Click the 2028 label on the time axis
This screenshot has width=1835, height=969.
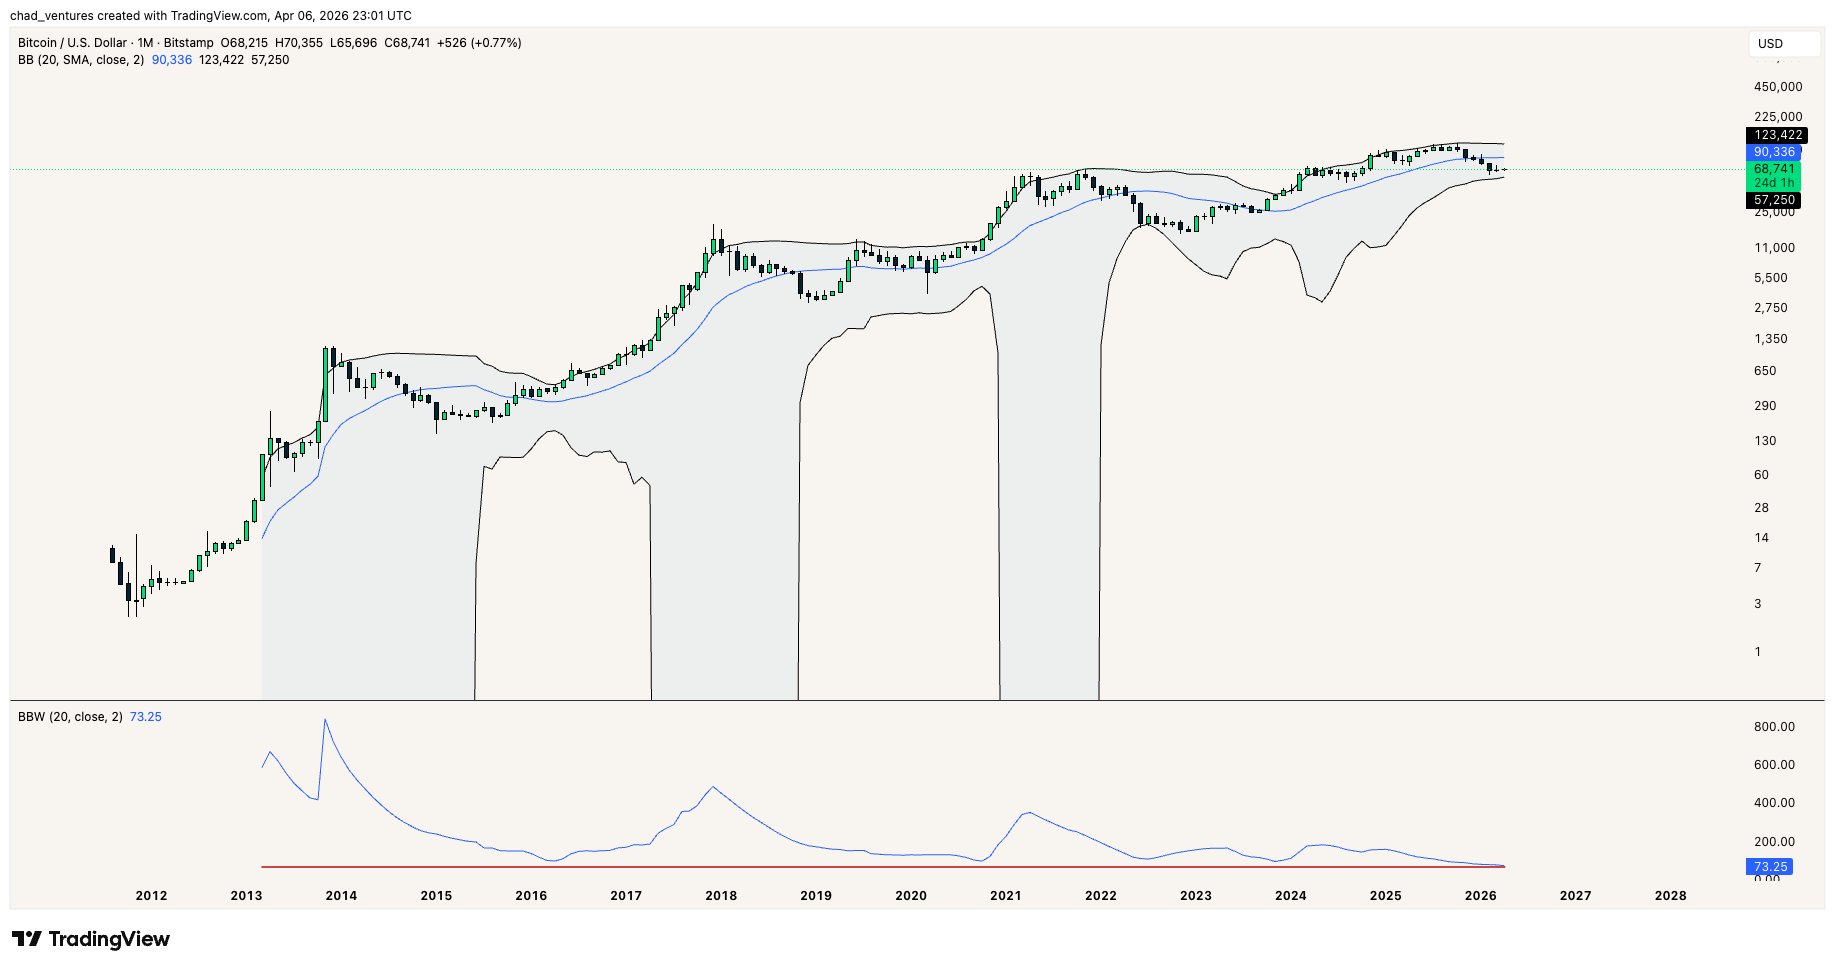coord(1671,896)
